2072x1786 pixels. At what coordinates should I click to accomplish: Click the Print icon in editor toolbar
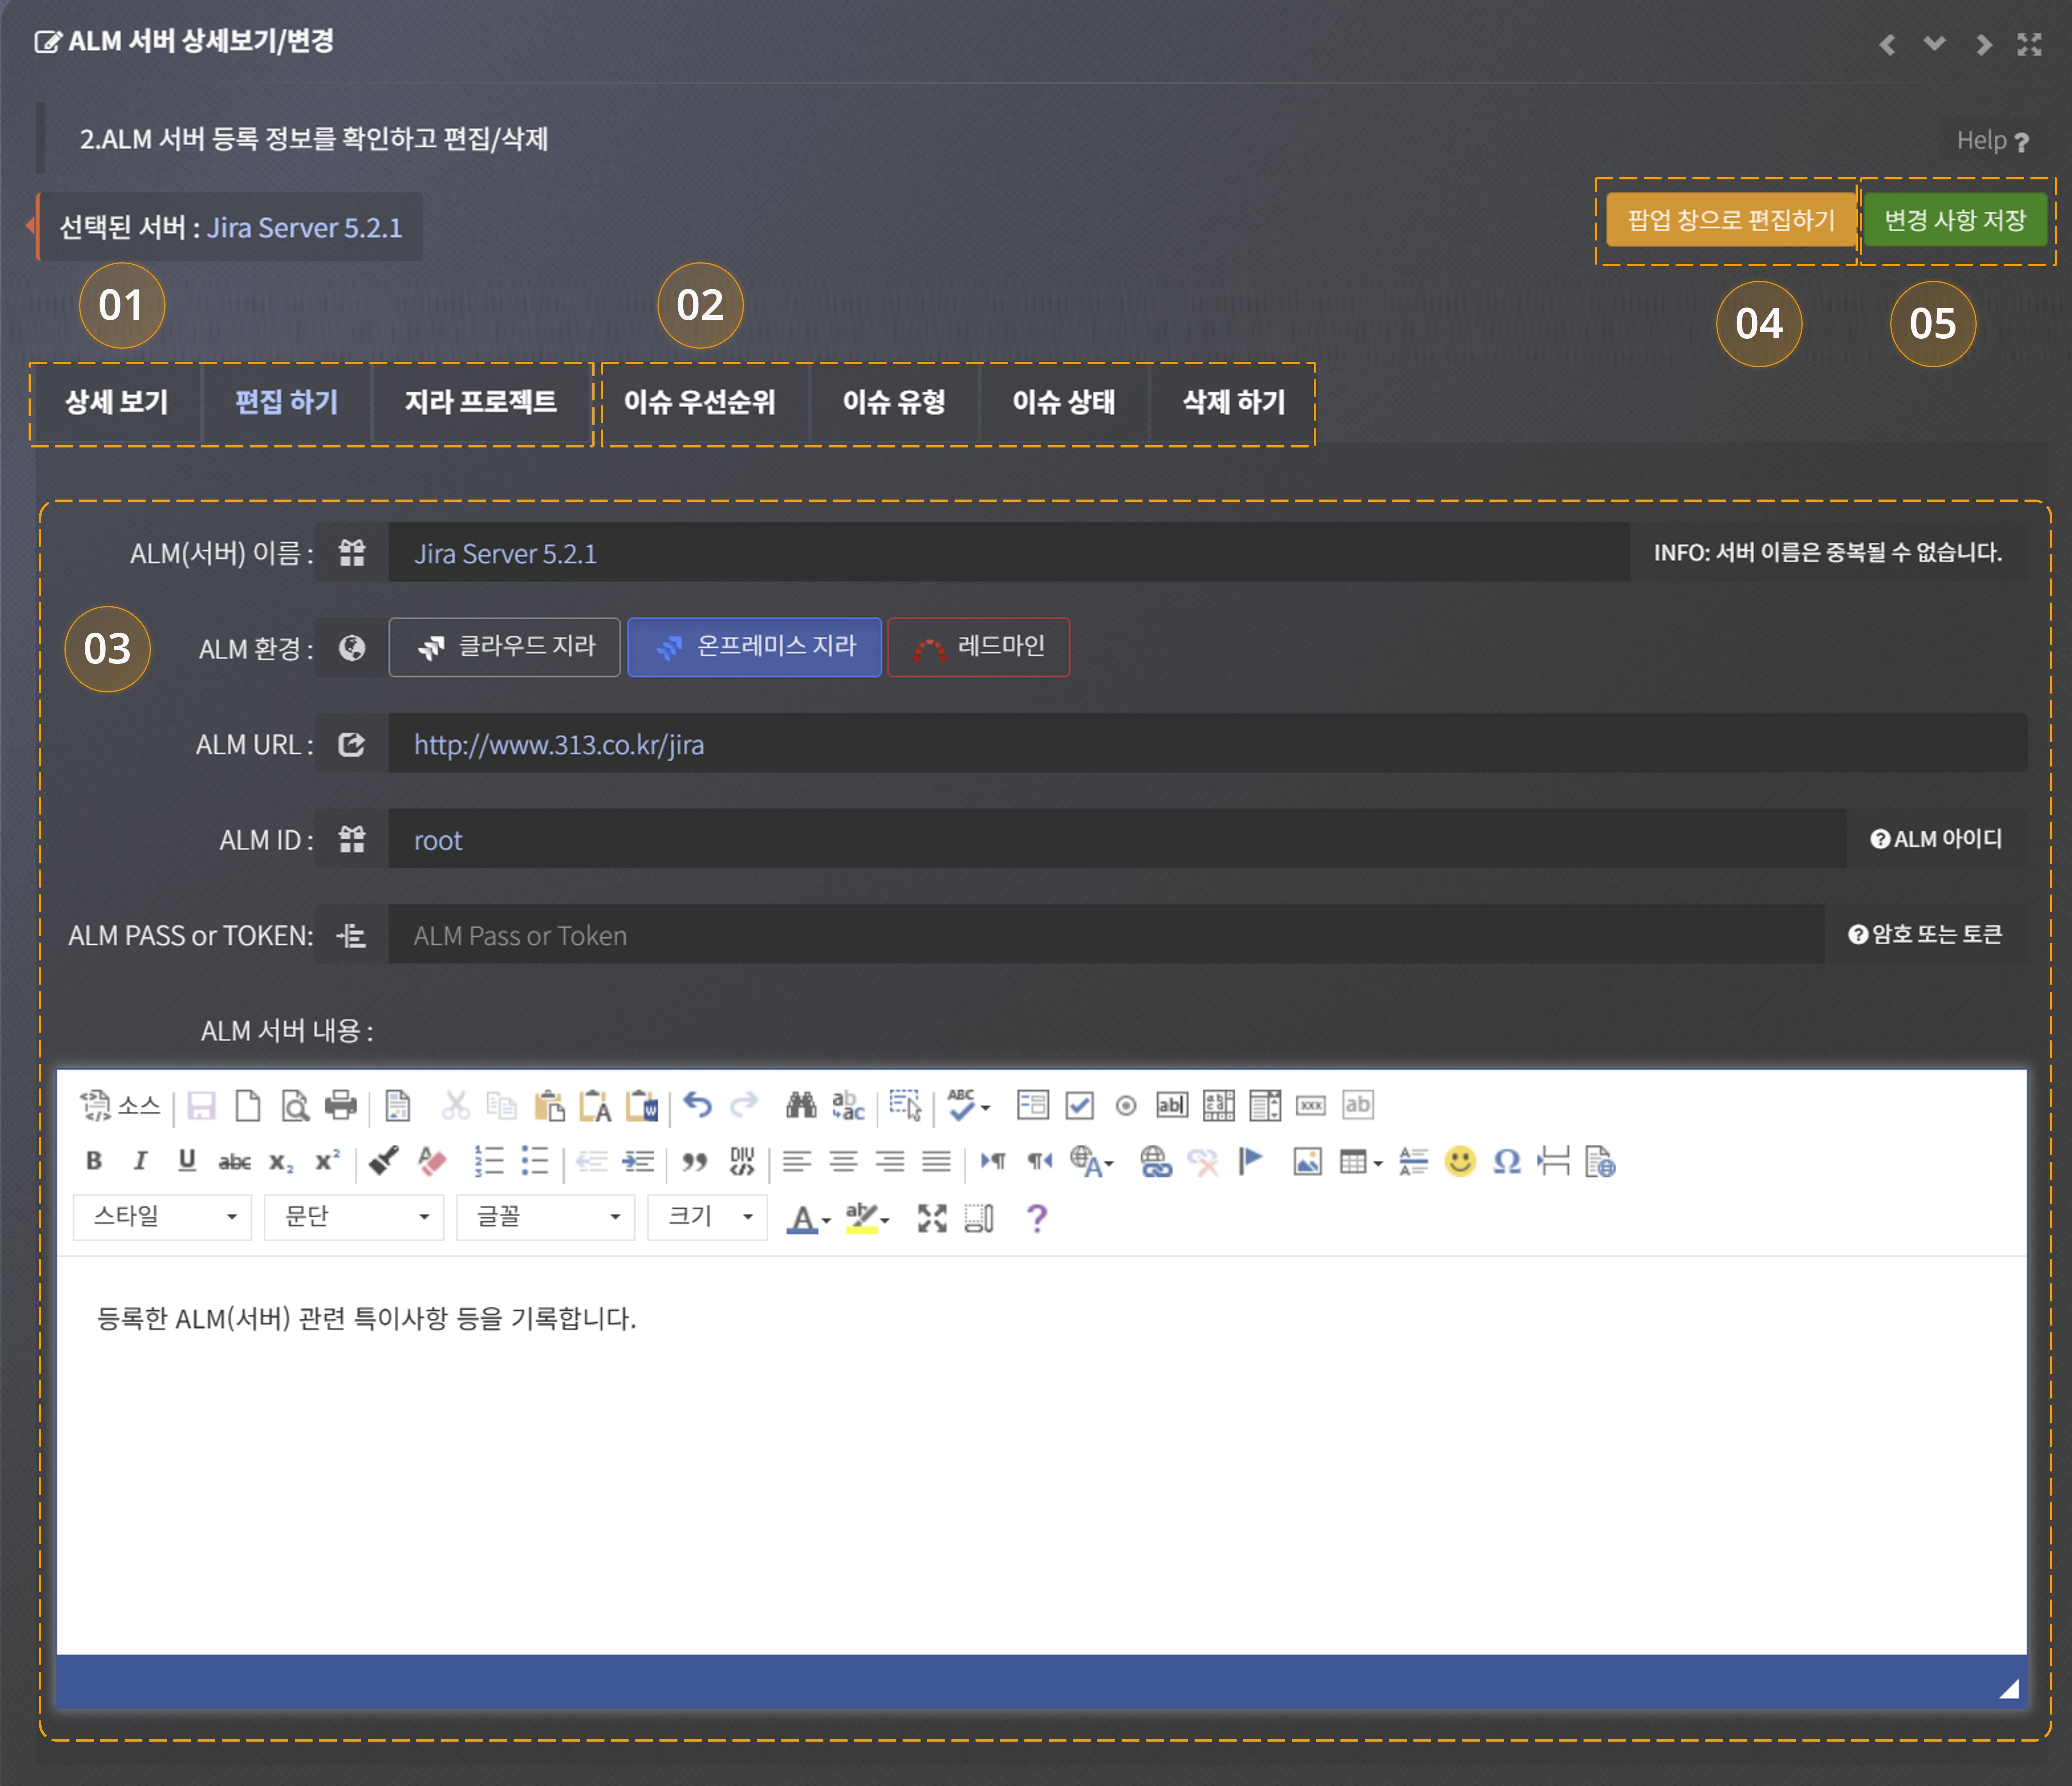pos(341,1105)
